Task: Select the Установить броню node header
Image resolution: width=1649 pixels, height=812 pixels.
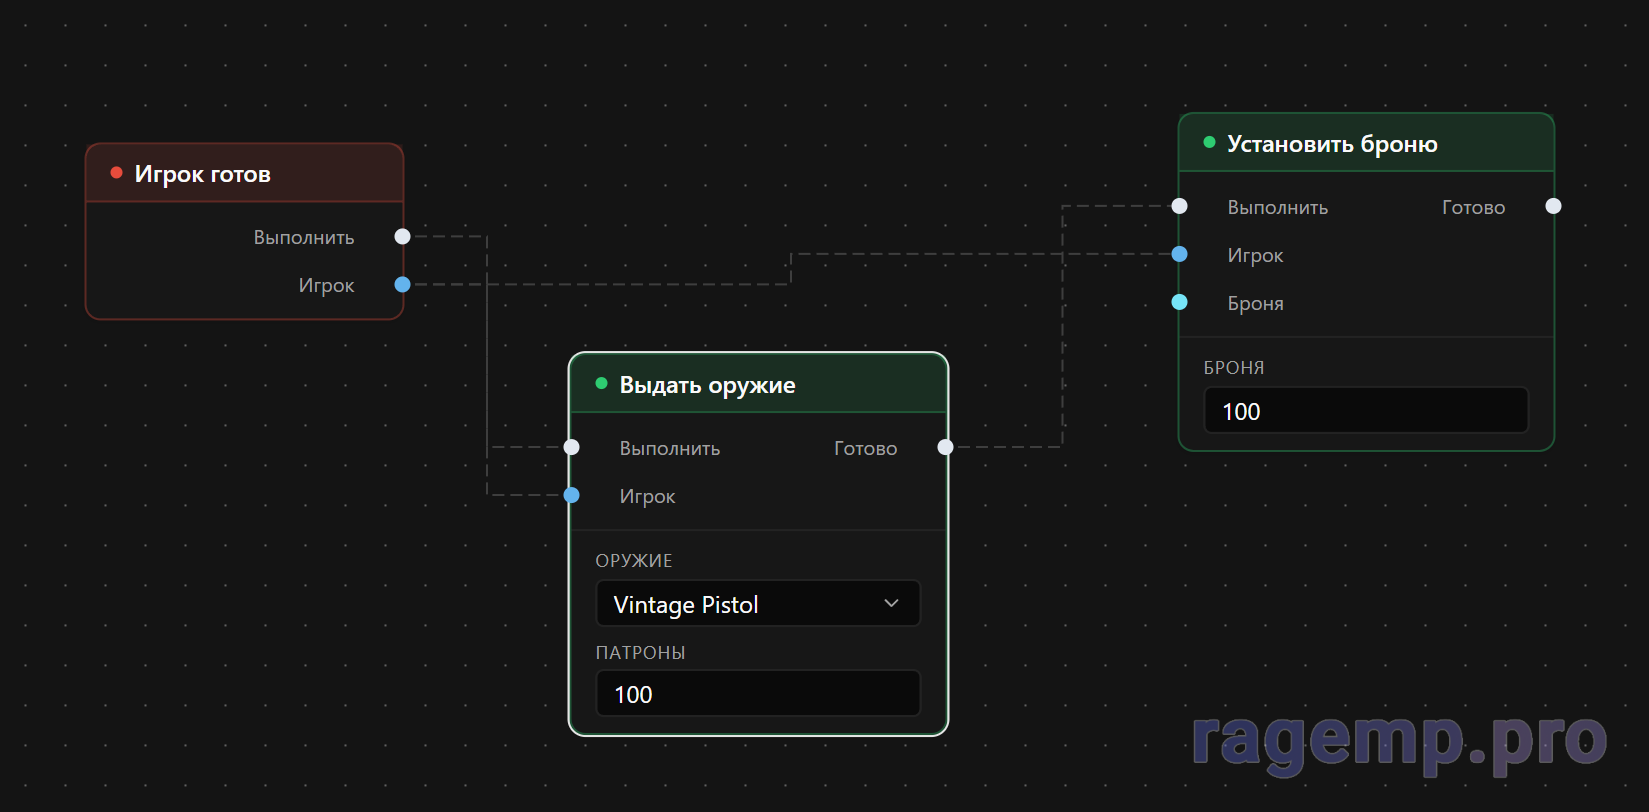Action: tap(1332, 144)
